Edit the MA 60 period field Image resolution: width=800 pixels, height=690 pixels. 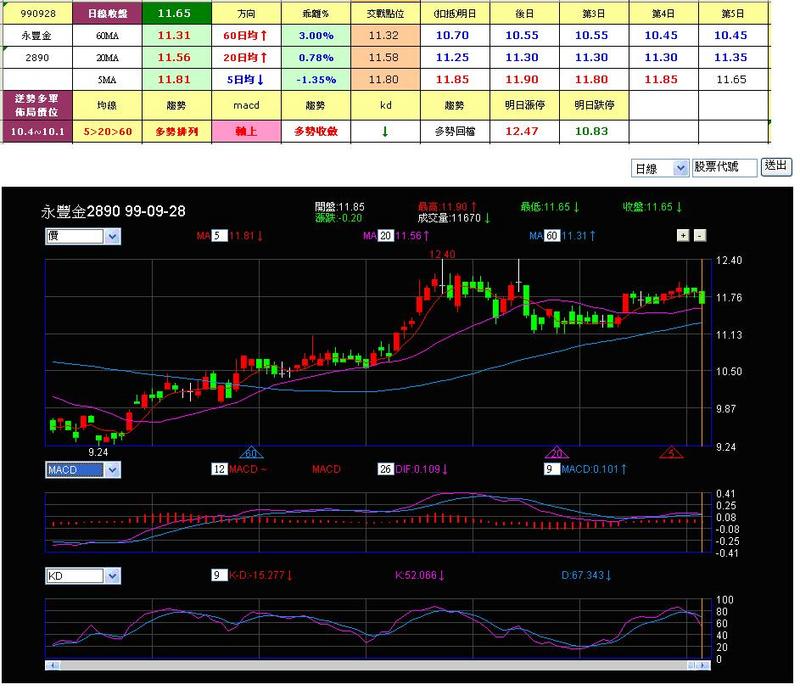click(554, 236)
